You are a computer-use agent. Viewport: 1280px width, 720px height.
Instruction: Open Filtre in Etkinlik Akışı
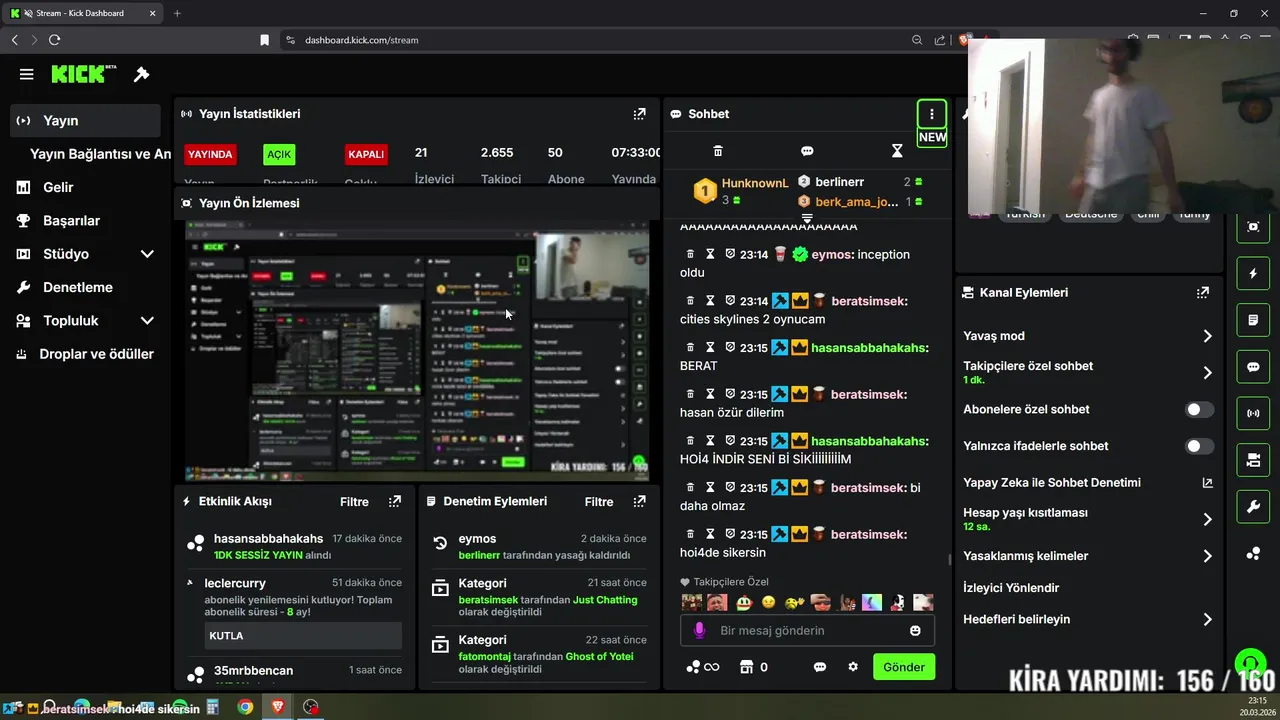coord(354,501)
